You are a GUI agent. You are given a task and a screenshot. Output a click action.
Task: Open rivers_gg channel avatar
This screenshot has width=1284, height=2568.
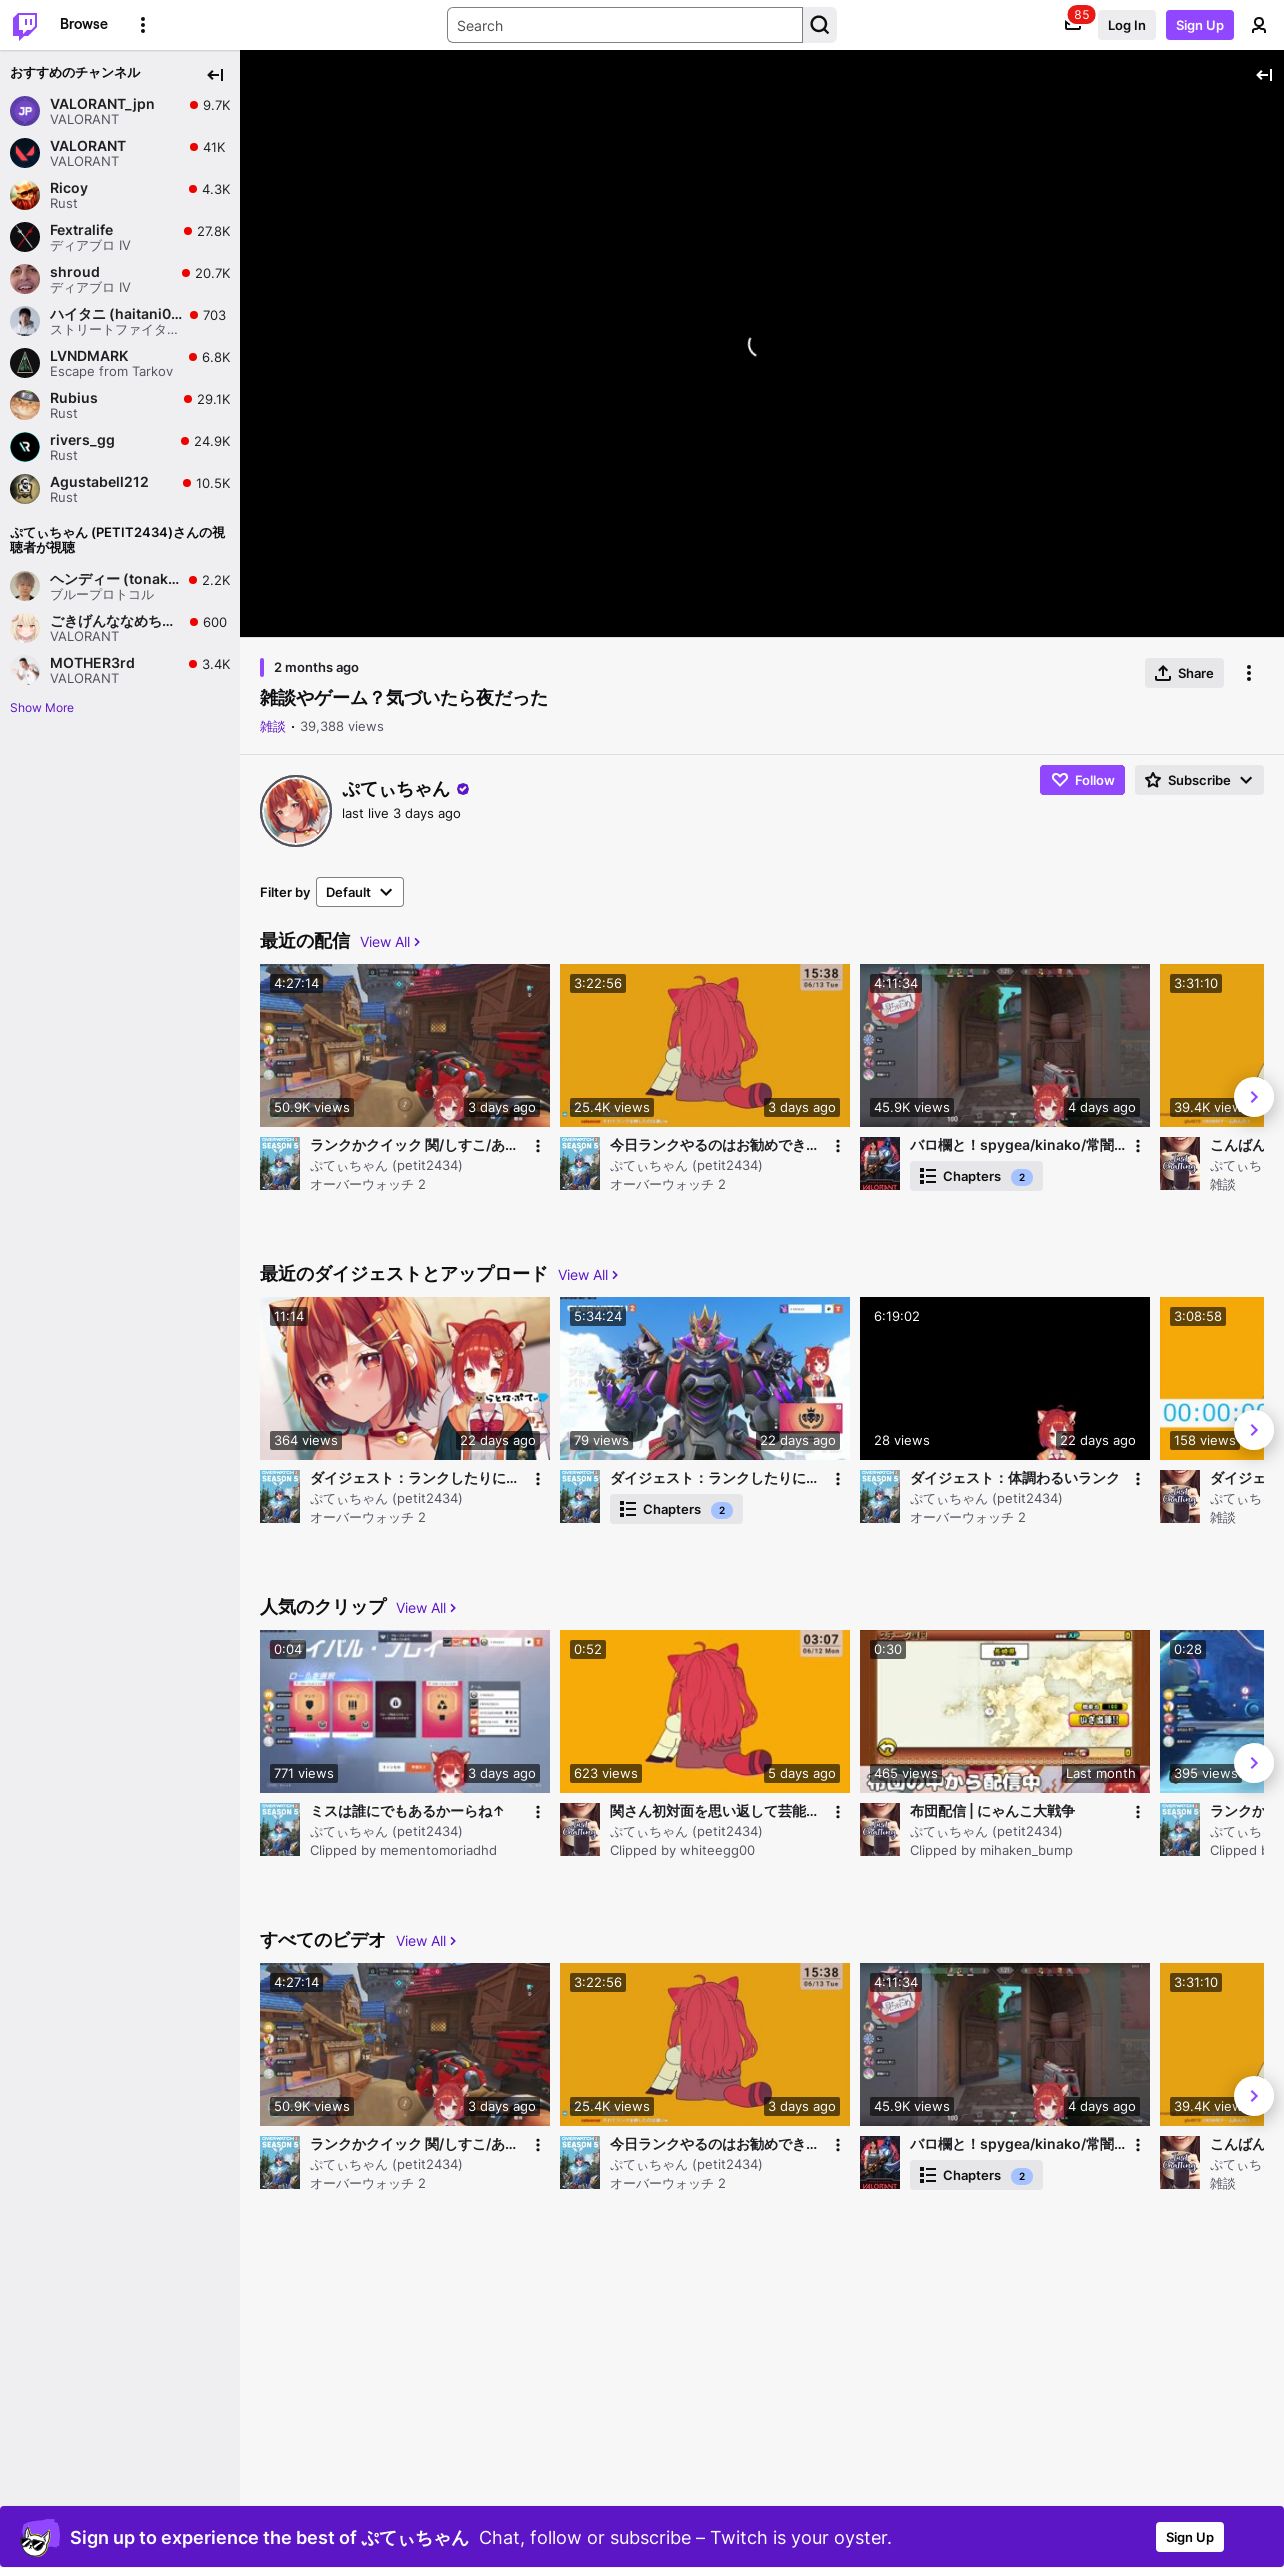click(x=25, y=447)
